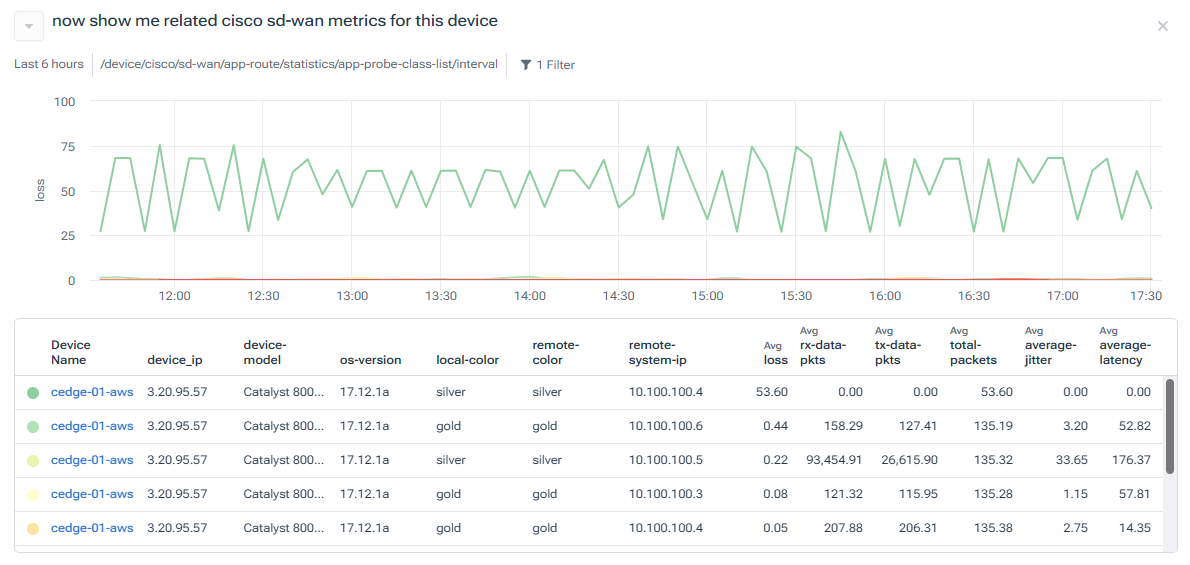Sort by device-model column header
The height and width of the screenshot is (565, 1190).
click(x=264, y=352)
